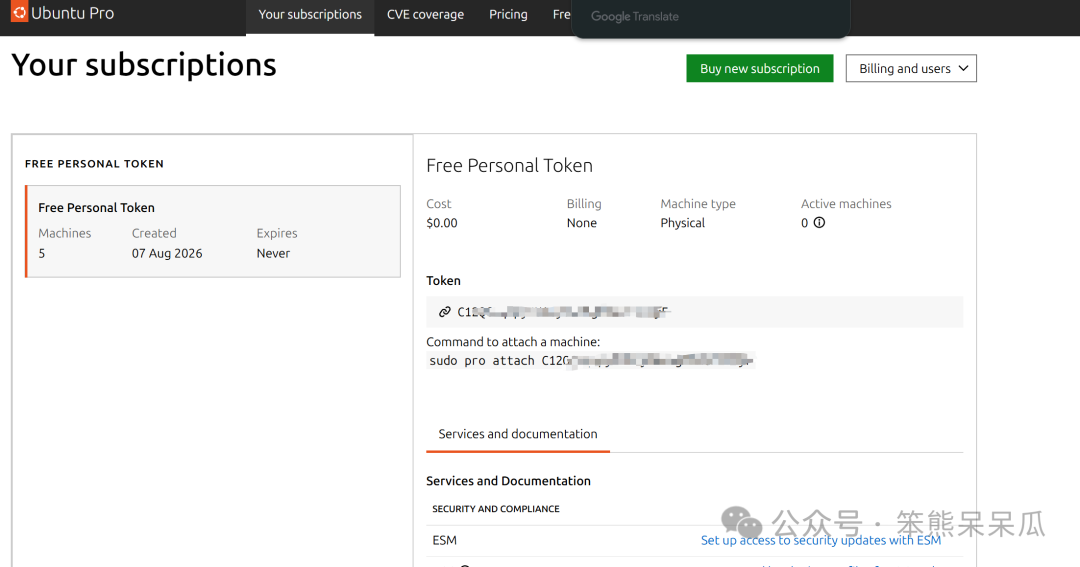Click the 'SECURITY AND COMPLIANCE' heading
1080x567 pixels.
[495, 509]
